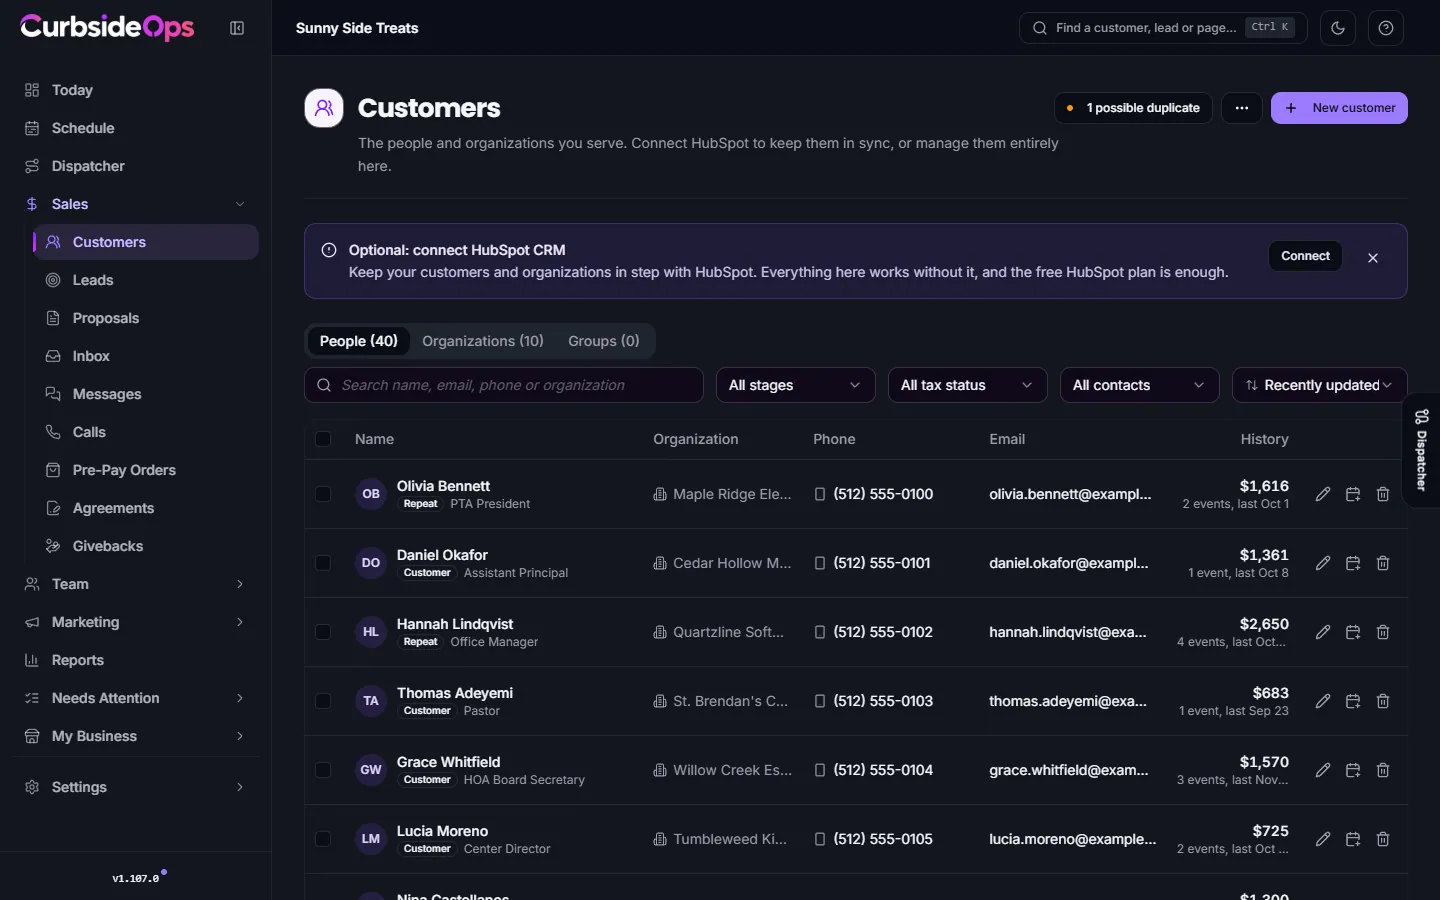This screenshot has height=900, width=1440.
Task: Check the Daniel Okafor row checkbox
Action: coord(323,563)
